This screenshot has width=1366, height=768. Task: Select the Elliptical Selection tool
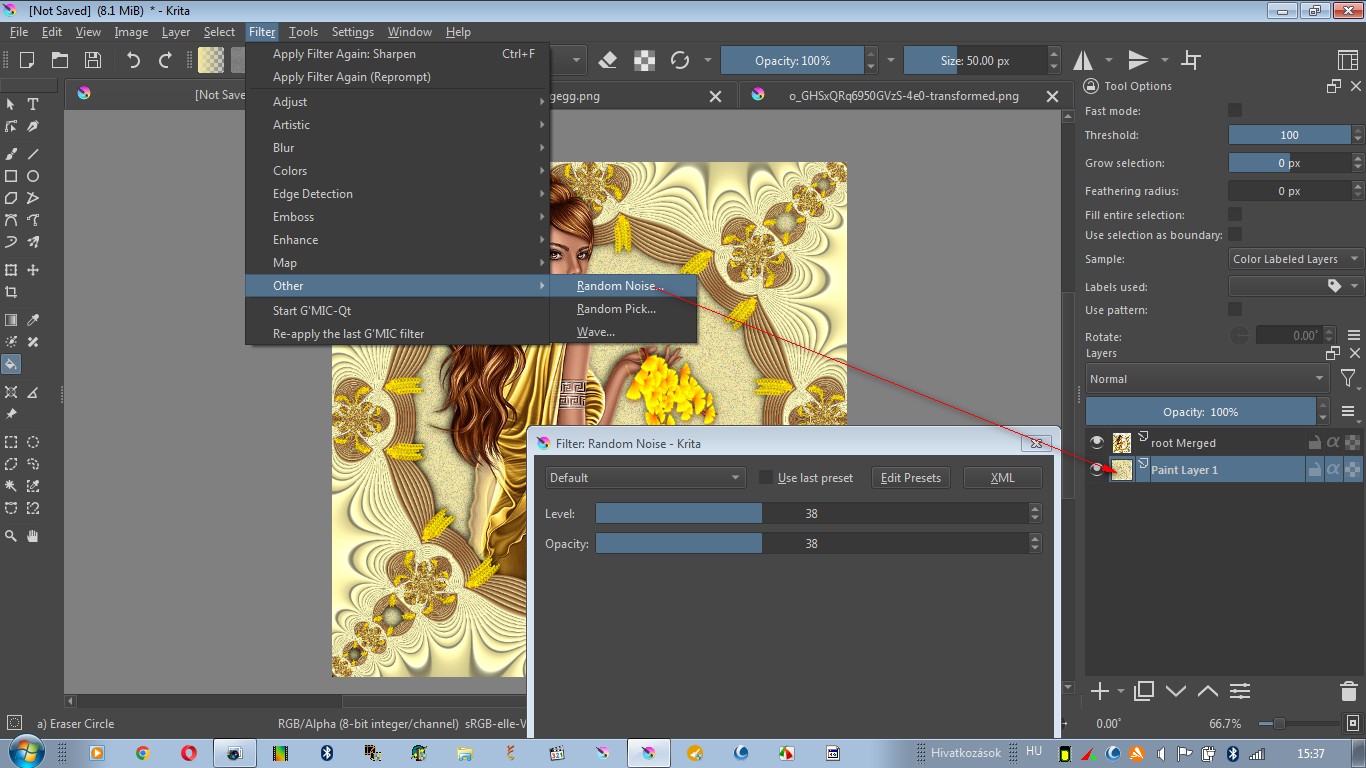pos(33,442)
